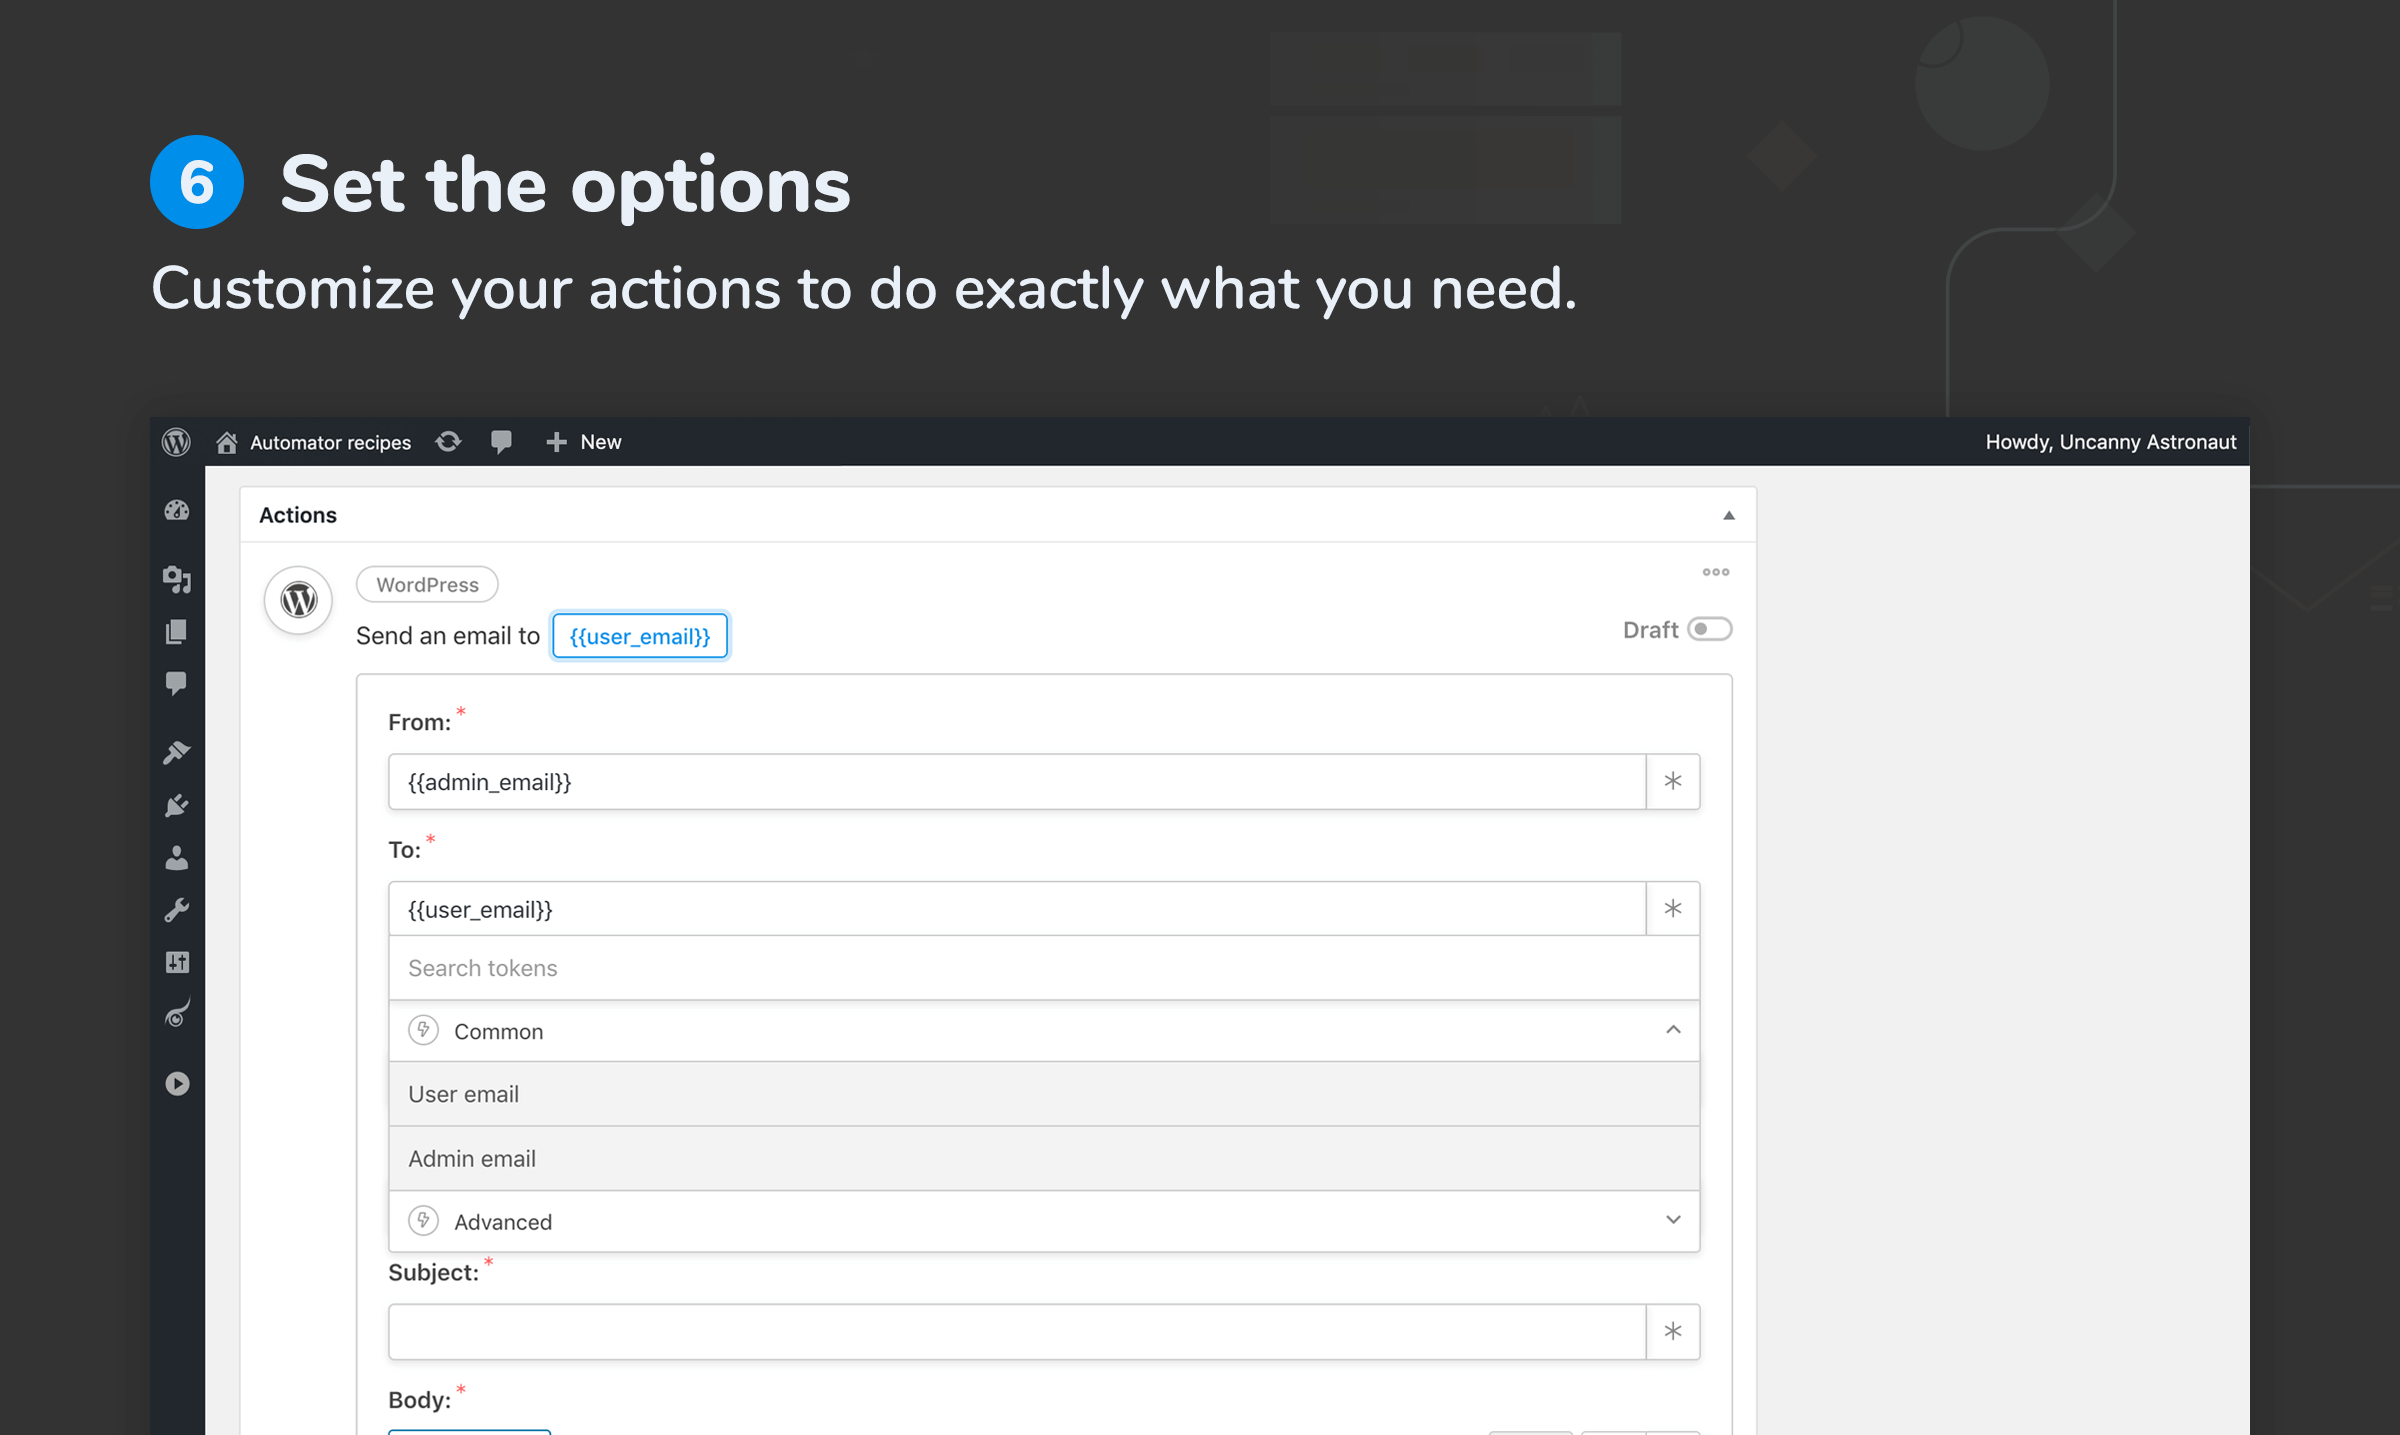Click the token asterisk for From field

click(x=1672, y=781)
